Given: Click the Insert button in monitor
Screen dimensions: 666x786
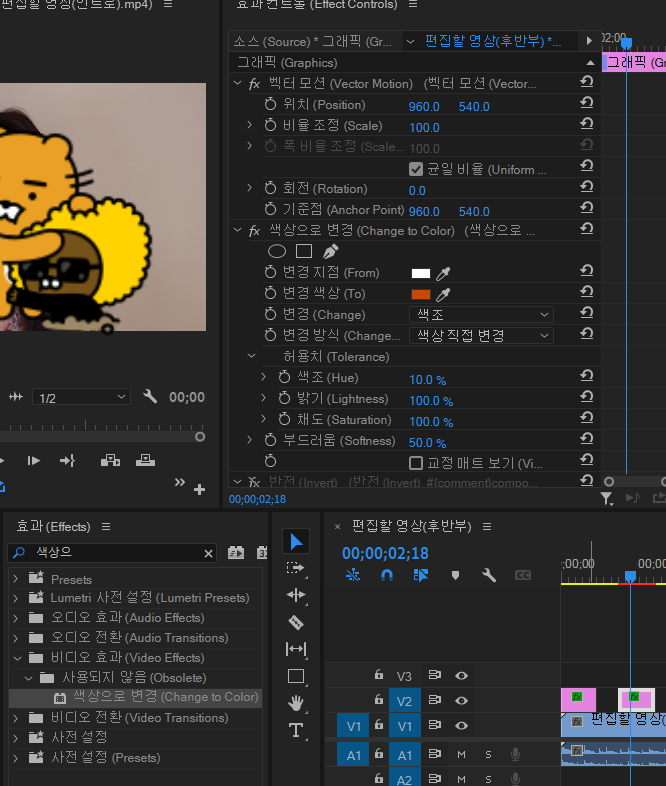Looking at the screenshot, I should point(110,460).
